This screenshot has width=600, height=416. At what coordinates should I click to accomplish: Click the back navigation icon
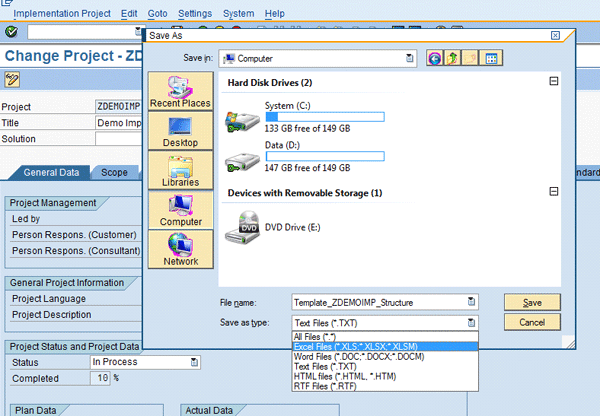435,59
